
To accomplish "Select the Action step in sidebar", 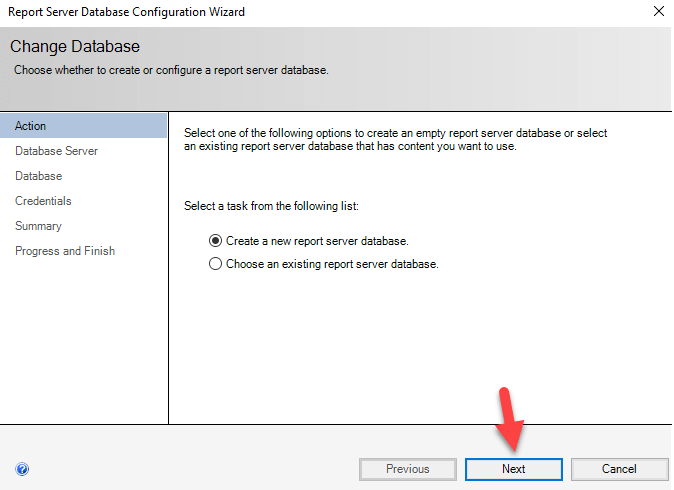I will (31, 126).
